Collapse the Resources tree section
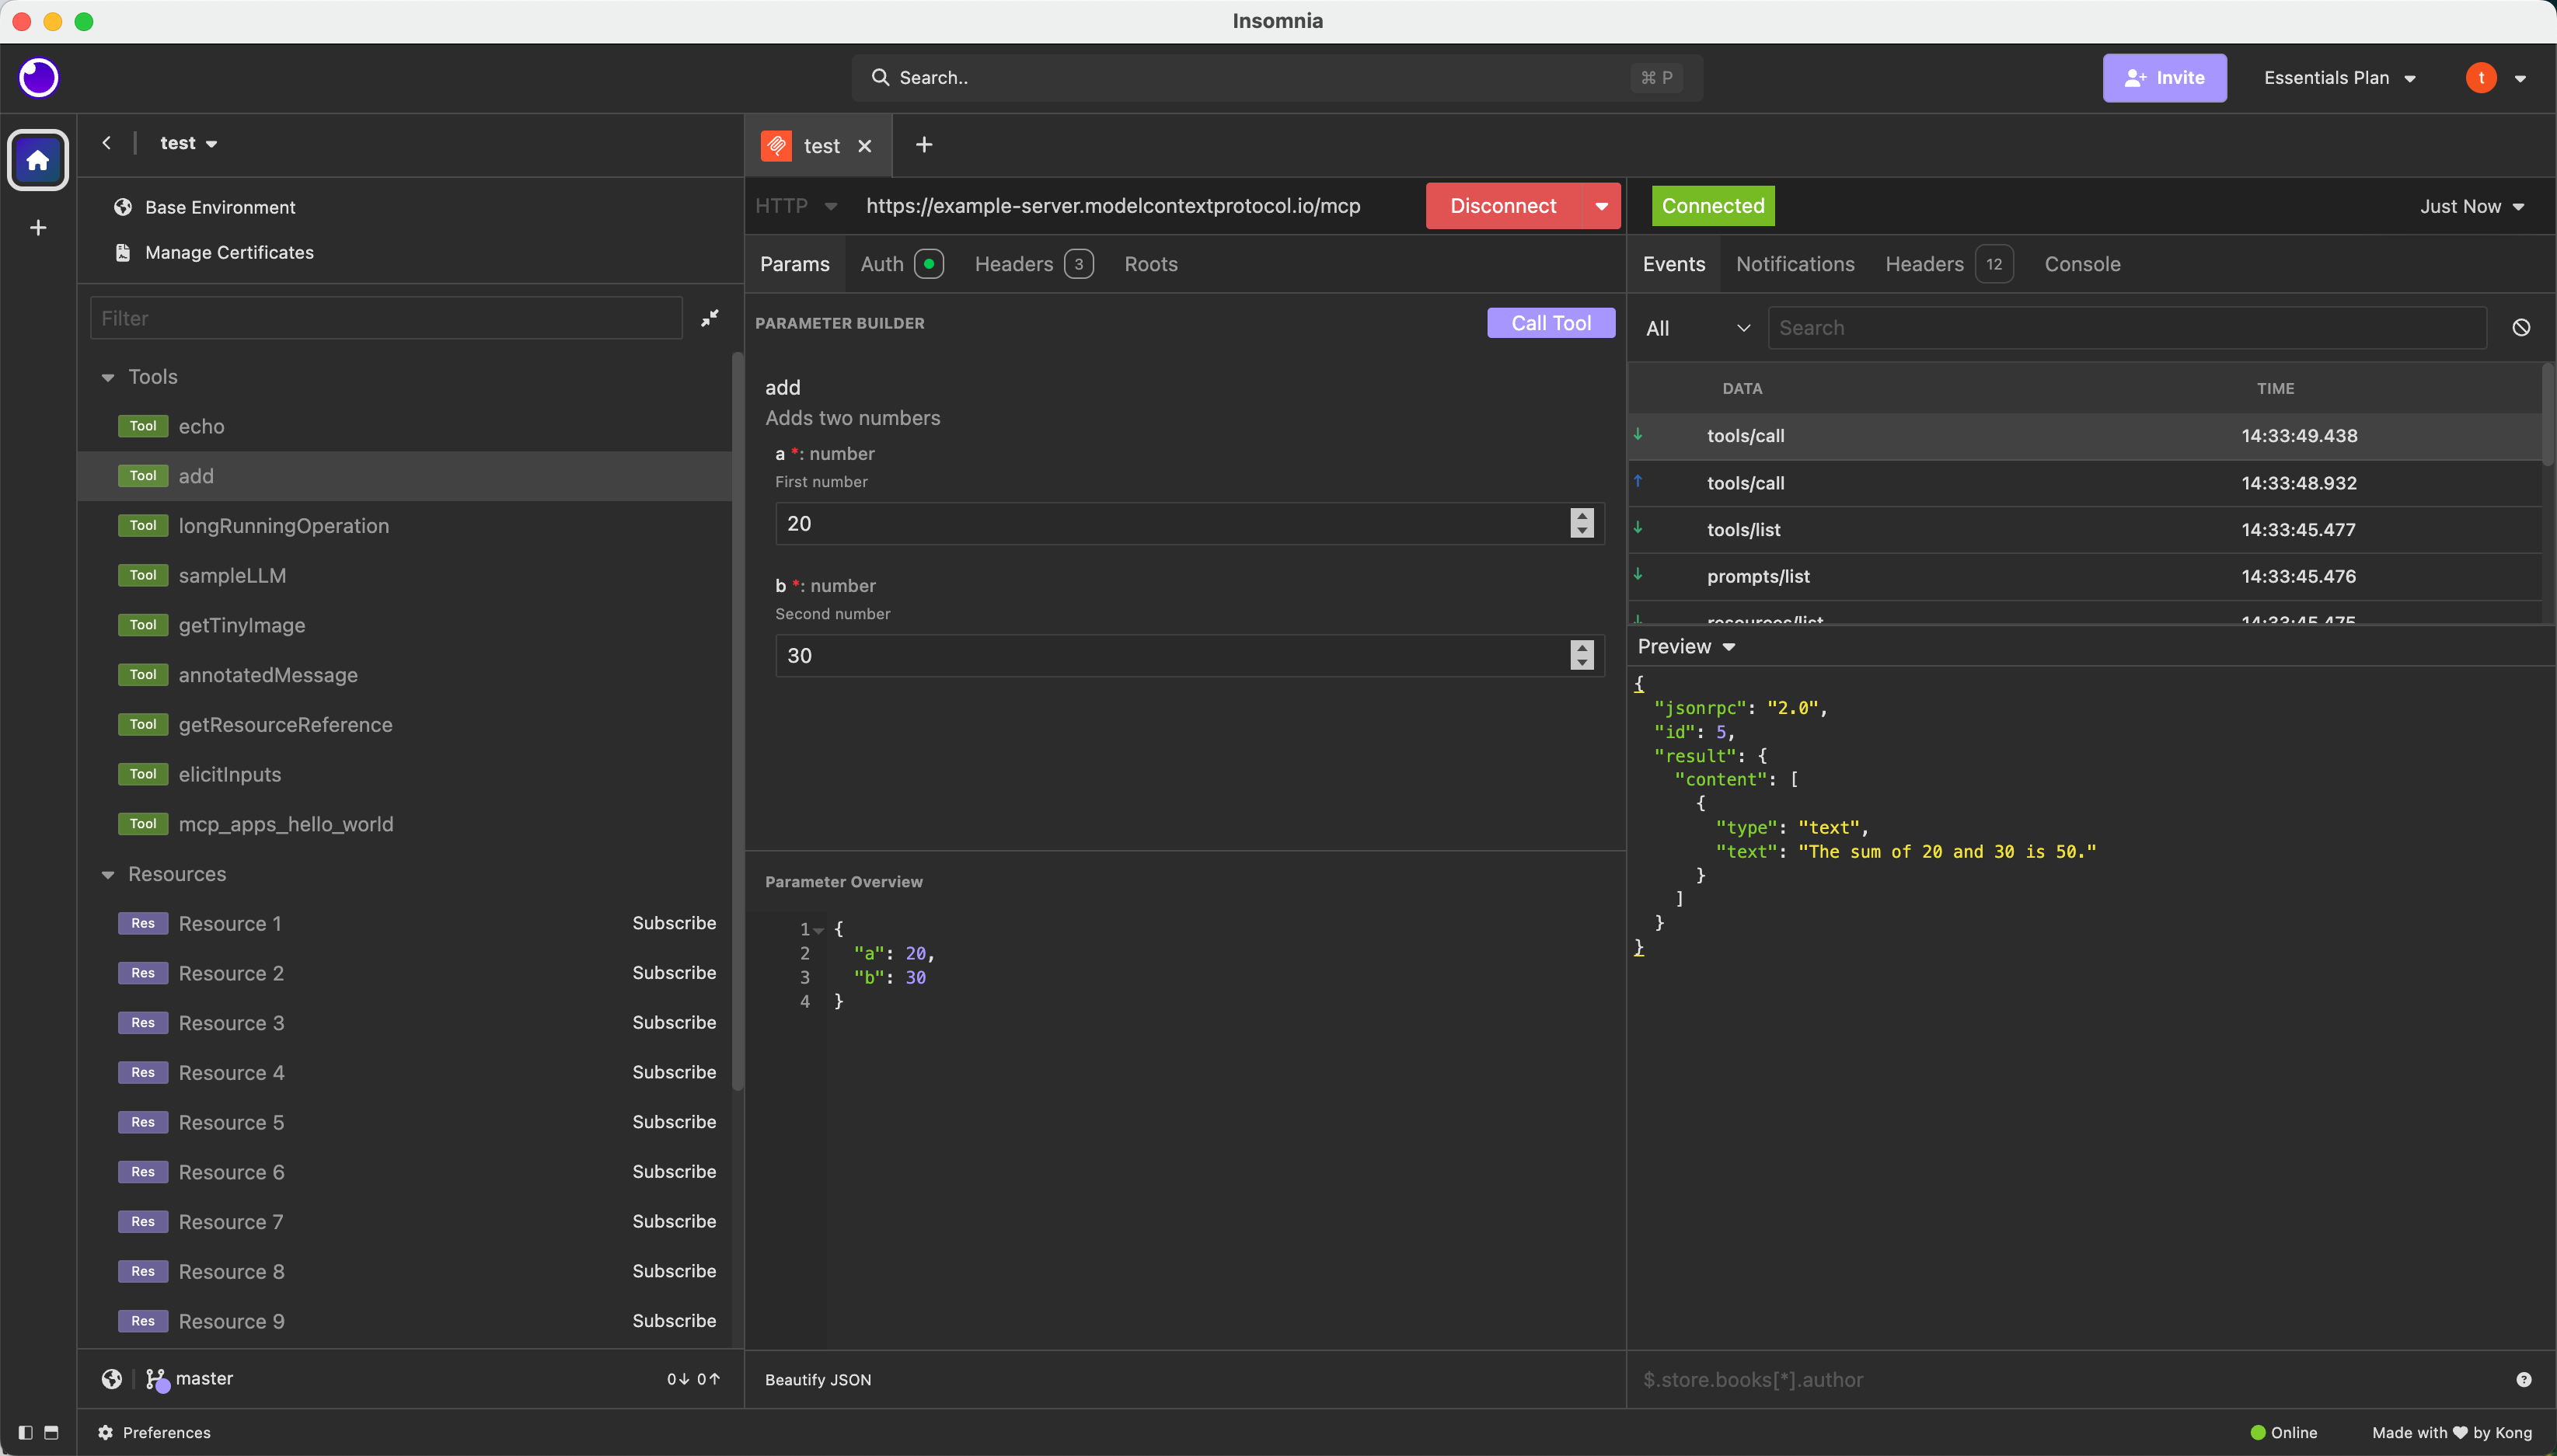This screenshot has height=1456, width=2557. pos(108,874)
